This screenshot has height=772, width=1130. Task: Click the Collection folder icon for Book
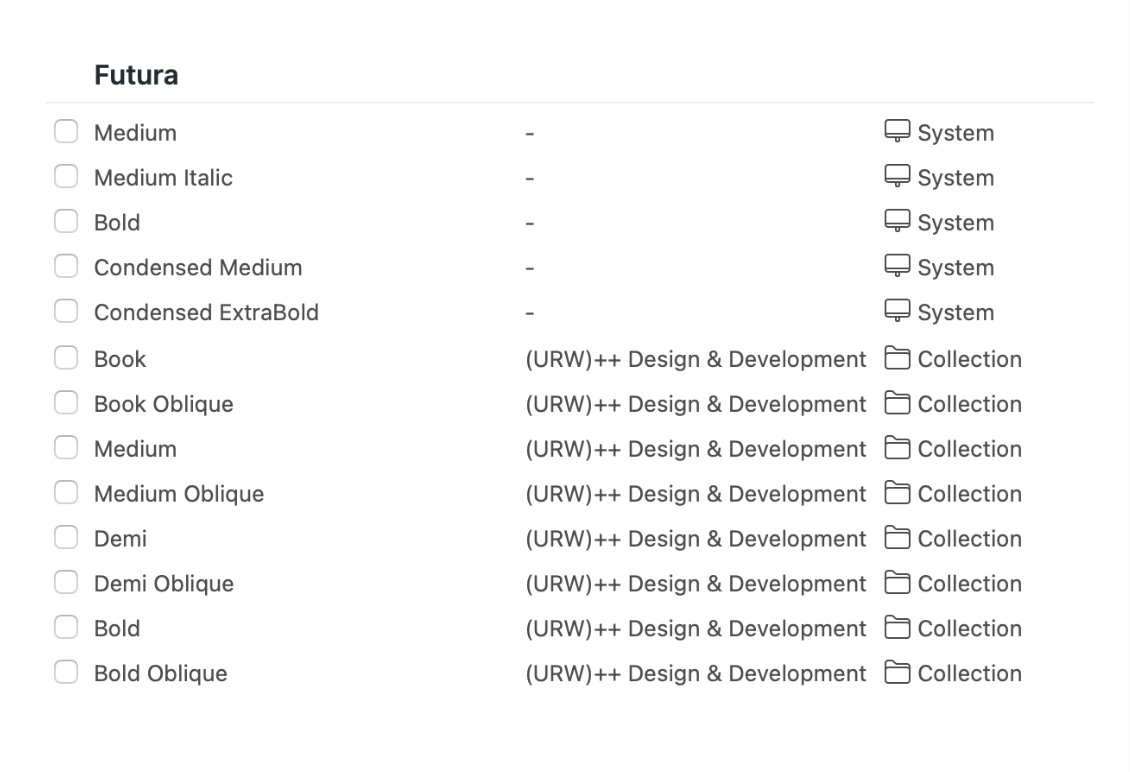(x=897, y=358)
